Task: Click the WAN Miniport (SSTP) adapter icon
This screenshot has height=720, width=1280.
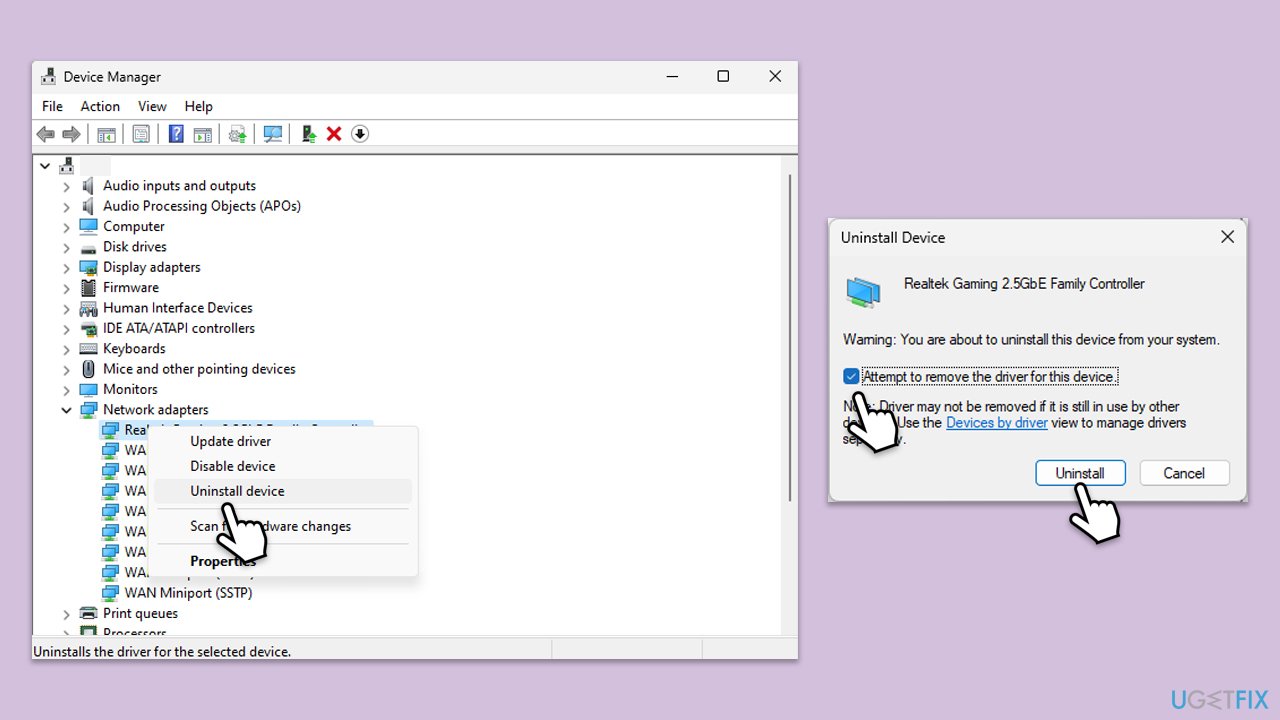Action: [x=110, y=593]
